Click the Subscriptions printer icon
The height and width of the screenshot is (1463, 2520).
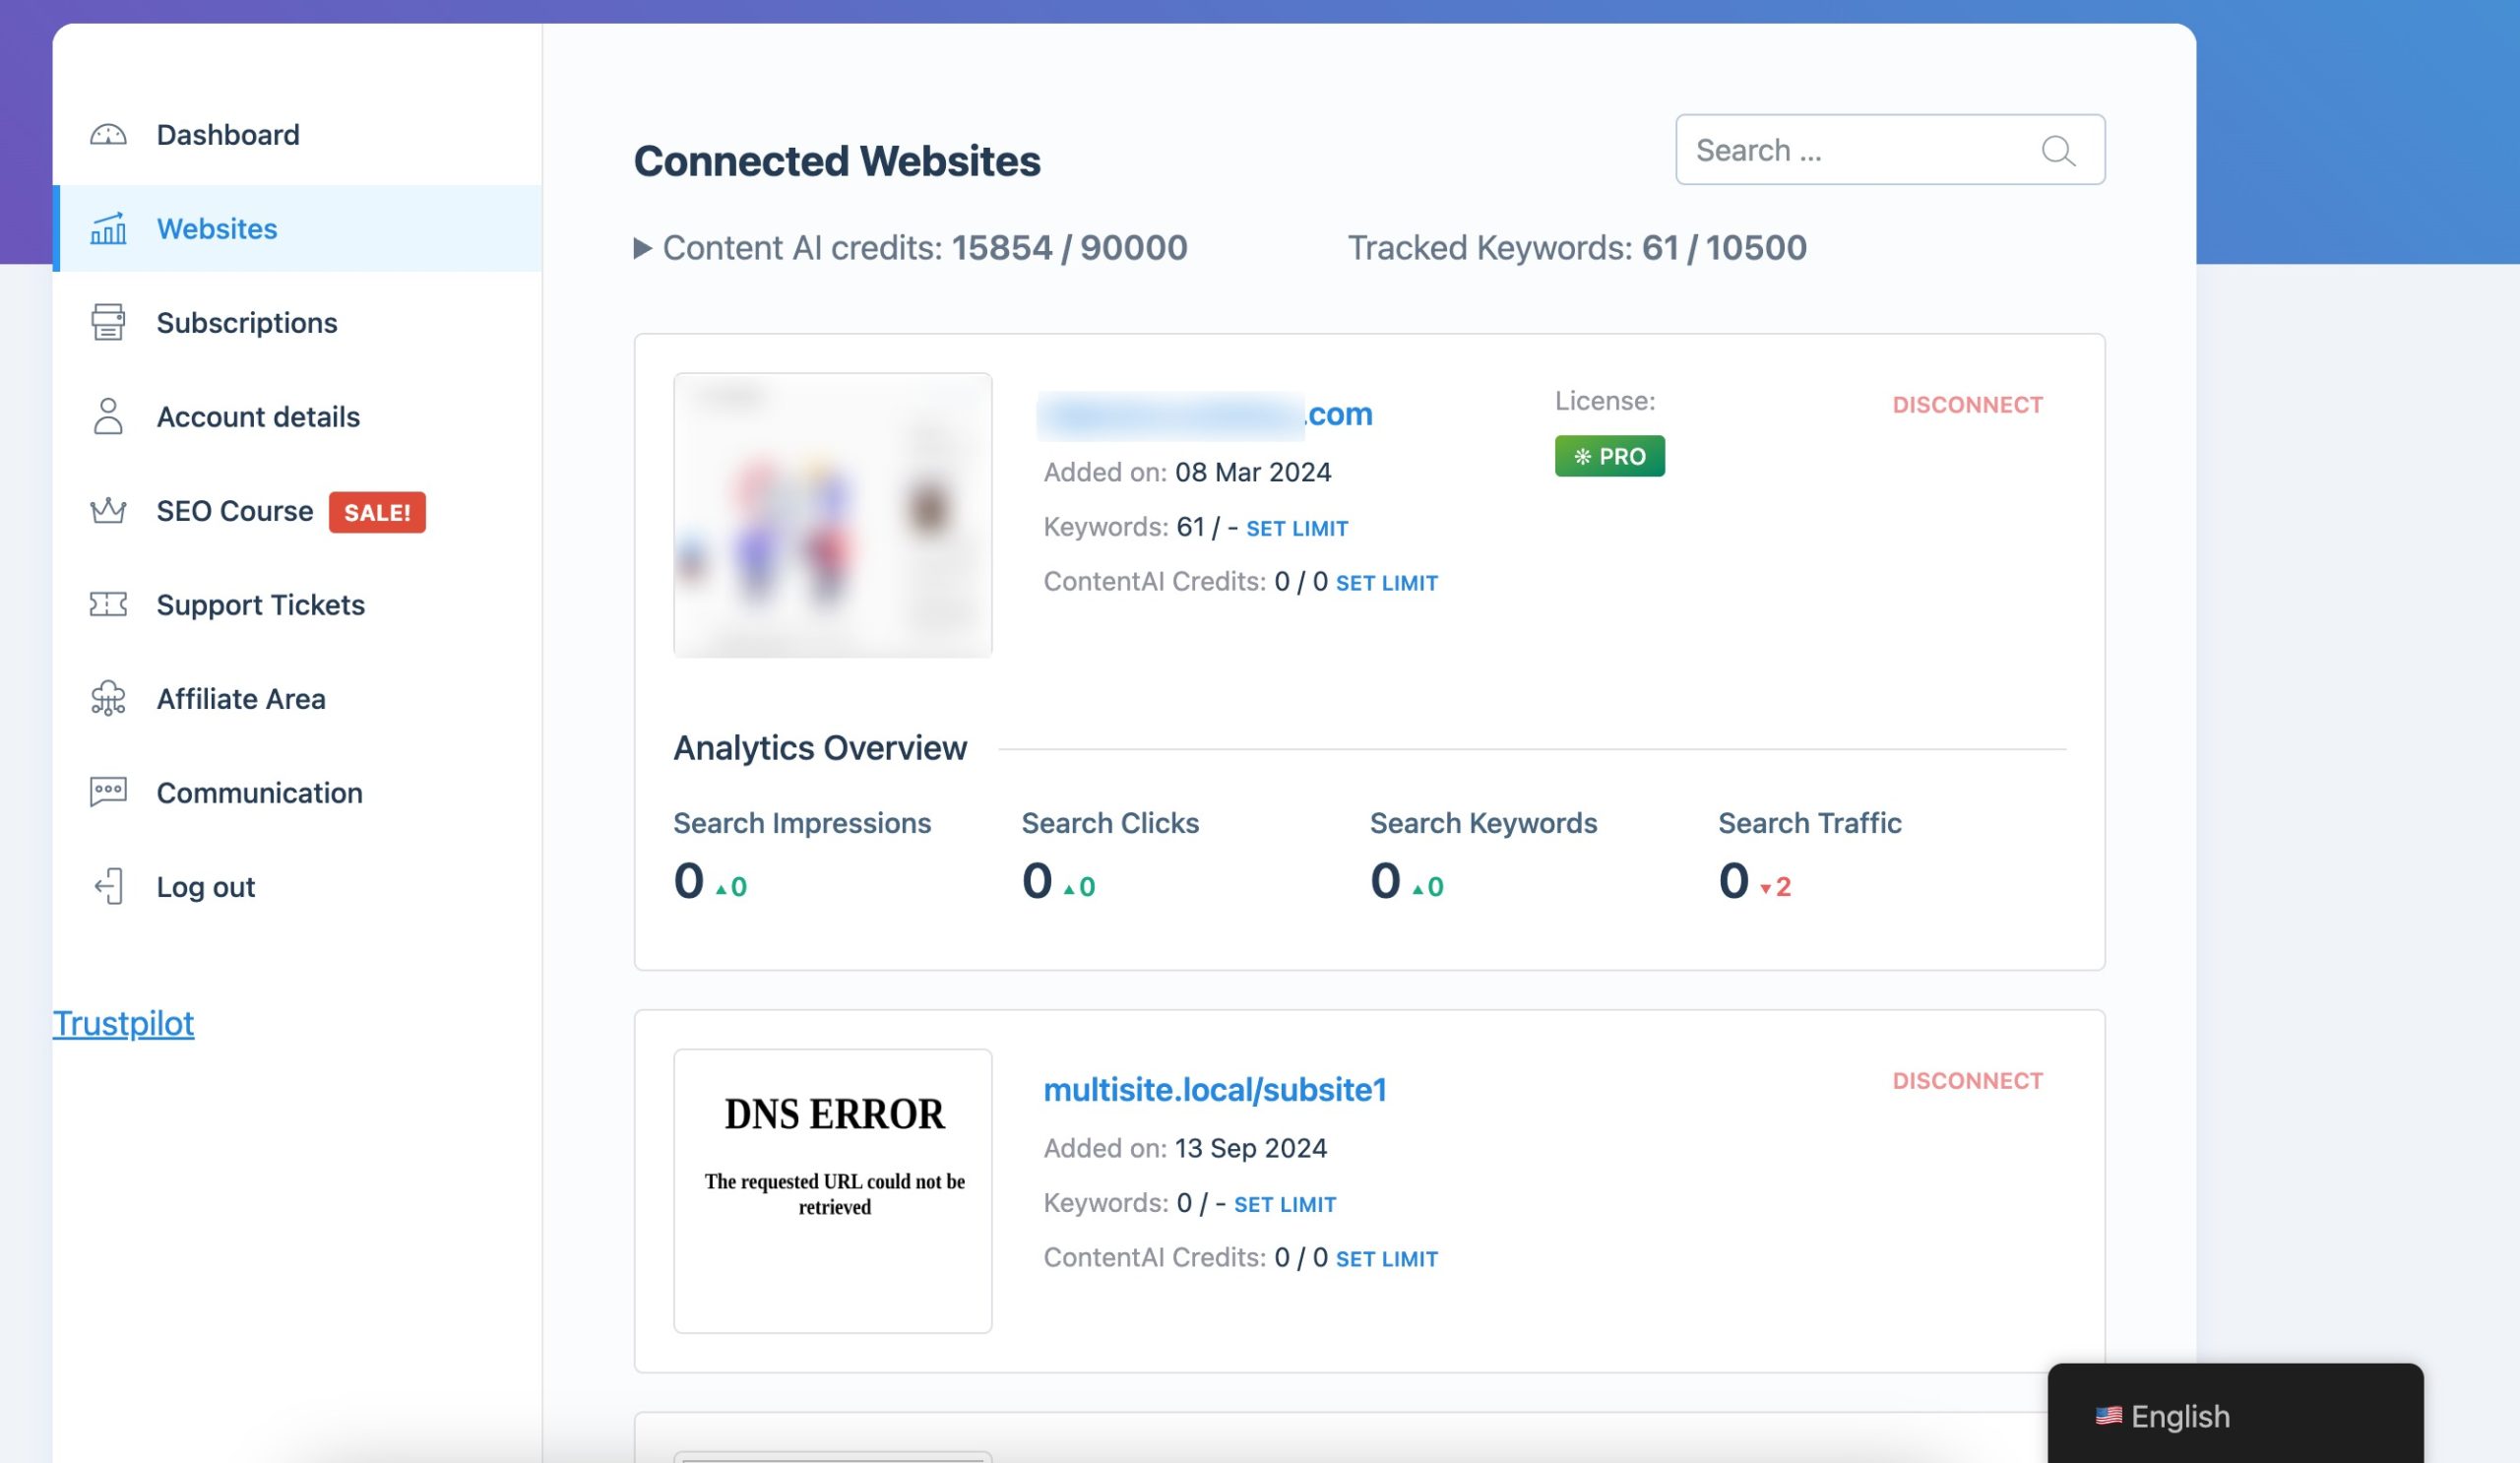tap(108, 322)
